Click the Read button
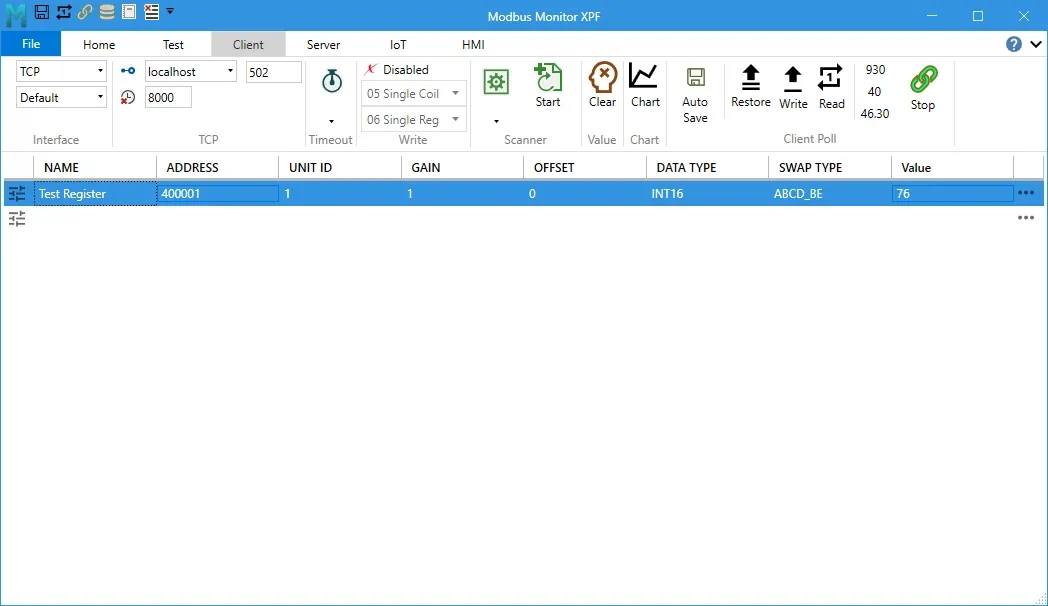Screen dimensions: 1048x606 831,87
